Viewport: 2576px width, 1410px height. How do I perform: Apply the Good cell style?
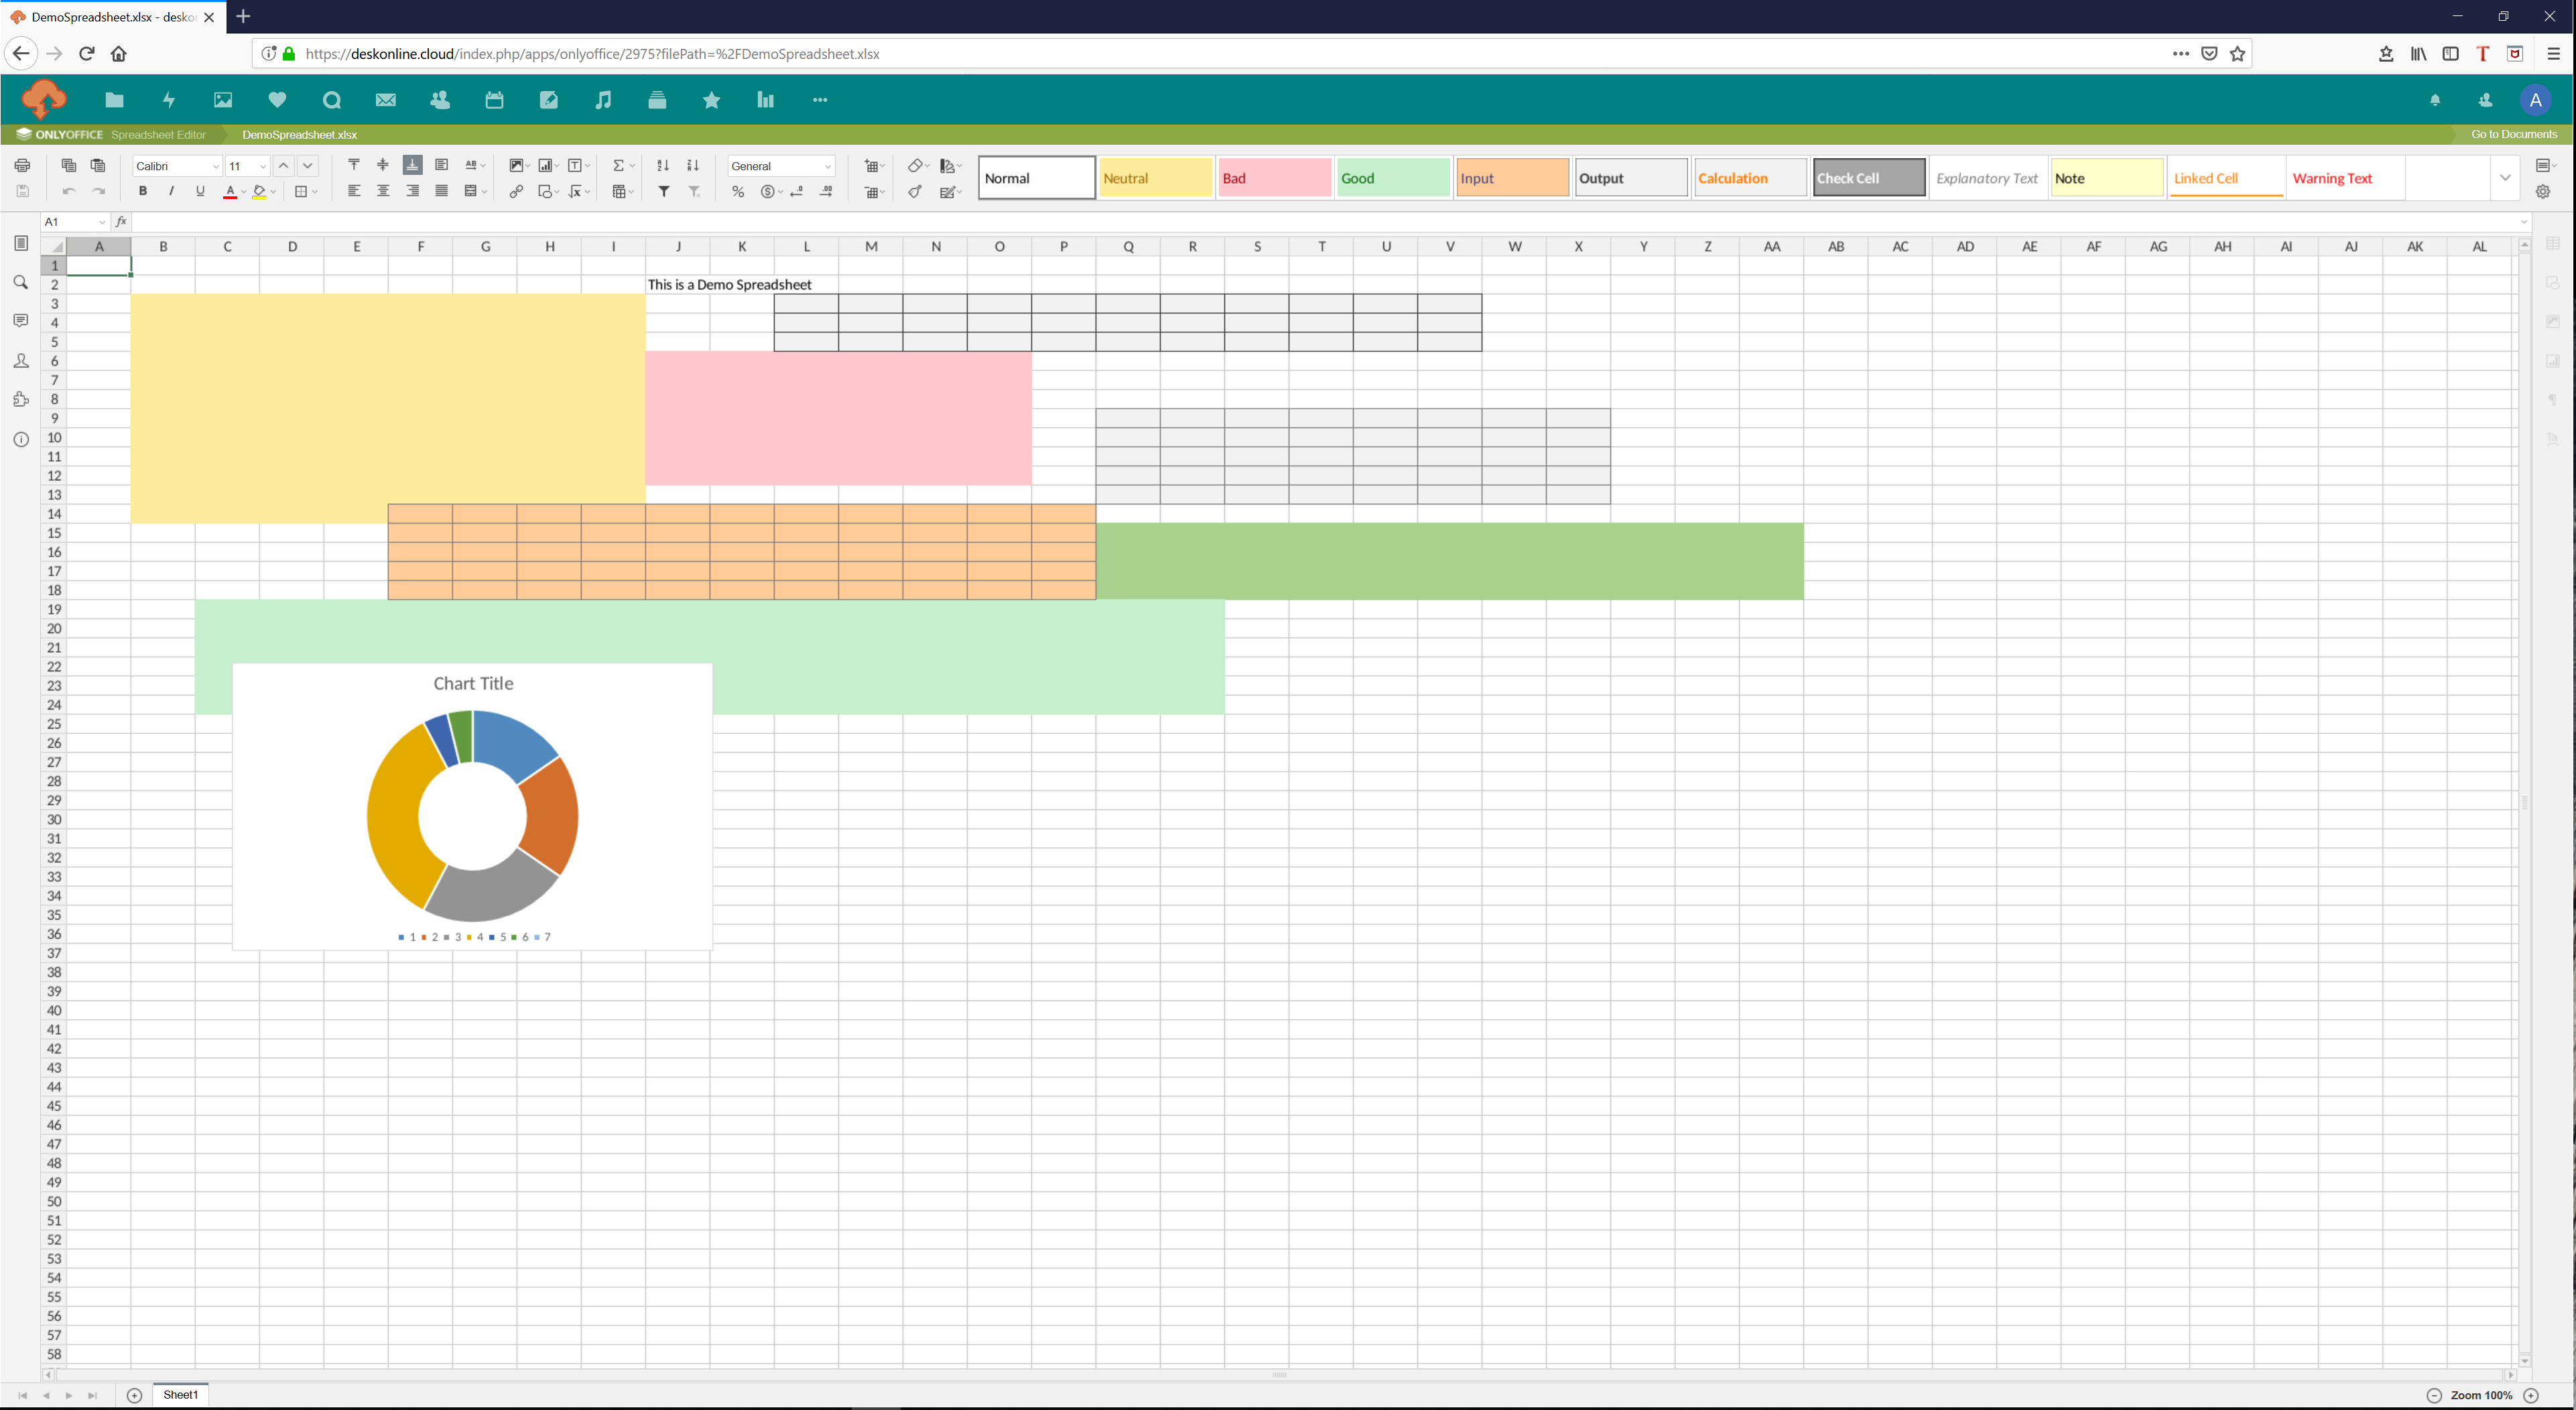coord(1393,178)
